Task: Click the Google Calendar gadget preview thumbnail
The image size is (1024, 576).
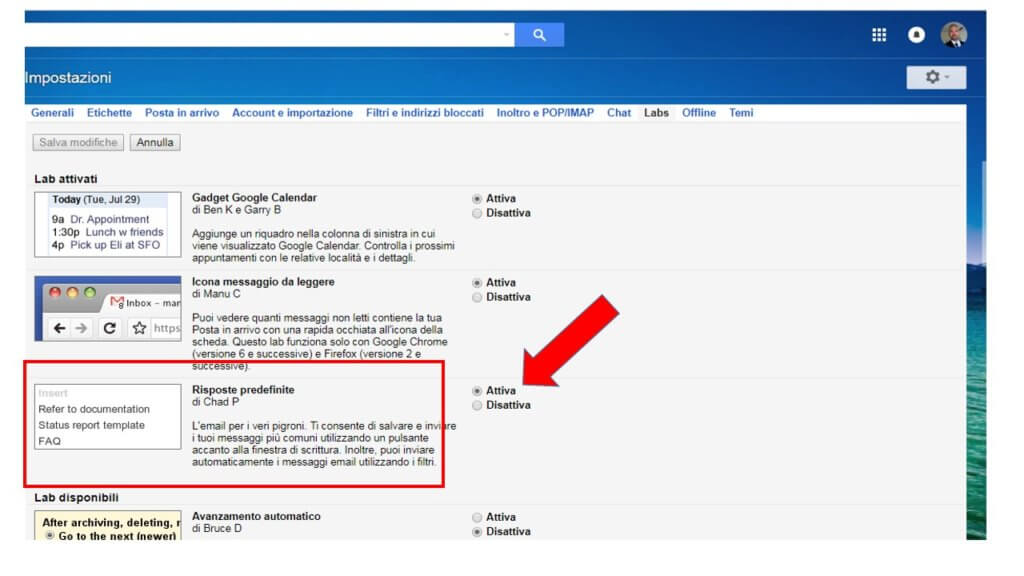Action: click(x=108, y=224)
